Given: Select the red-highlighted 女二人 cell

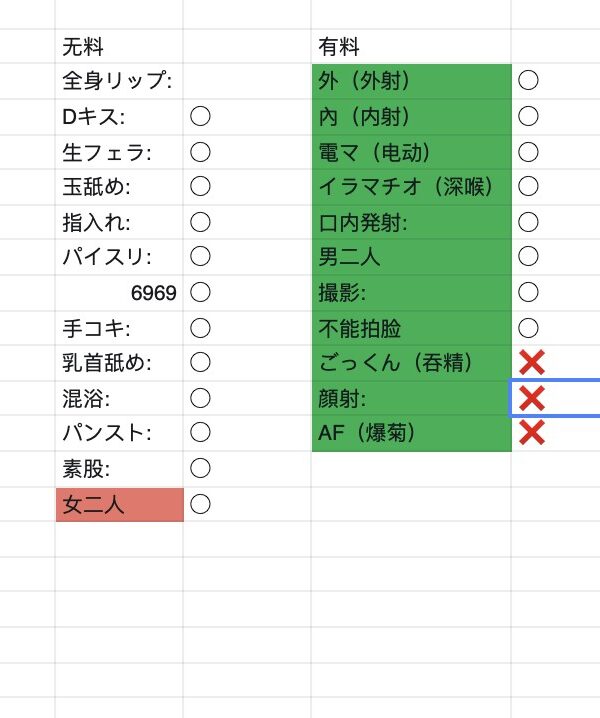Looking at the screenshot, I should click(x=118, y=504).
